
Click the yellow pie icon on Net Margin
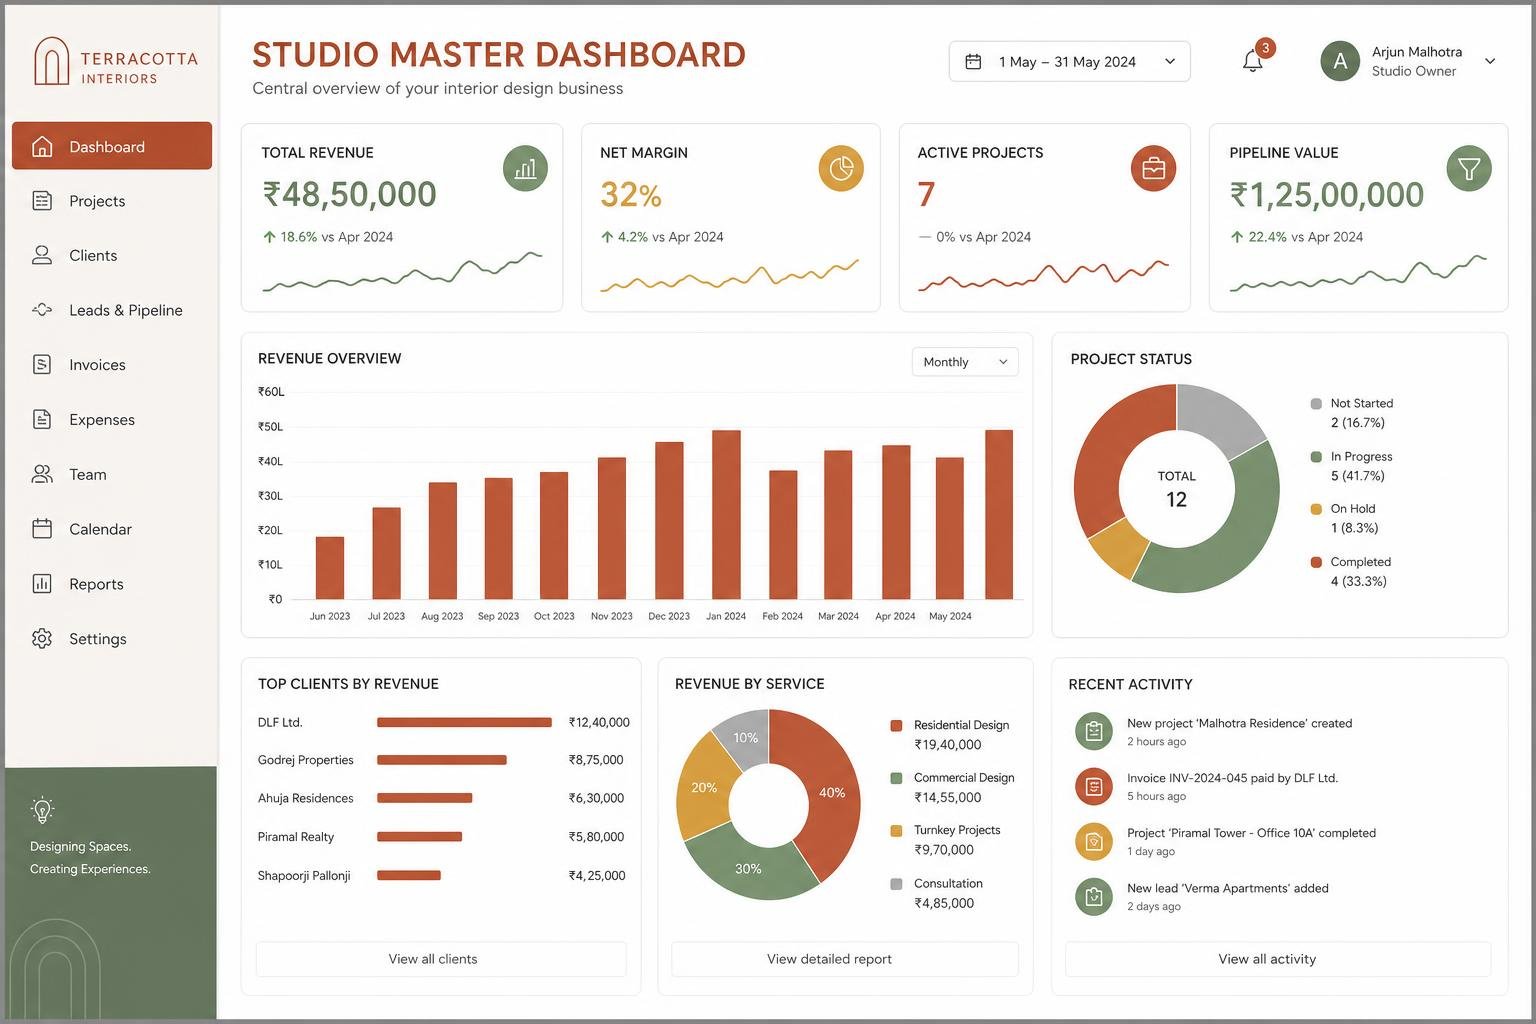pos(841,168)
